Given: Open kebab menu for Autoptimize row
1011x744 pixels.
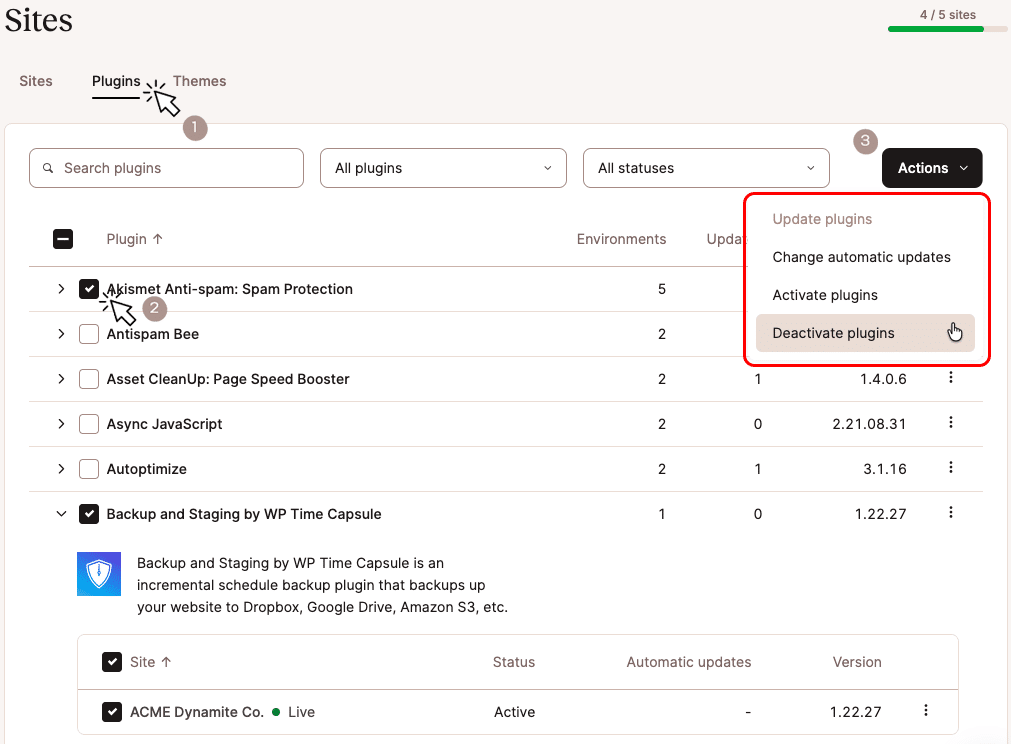Looking at the screenshot, I should [x=950, y=468].
